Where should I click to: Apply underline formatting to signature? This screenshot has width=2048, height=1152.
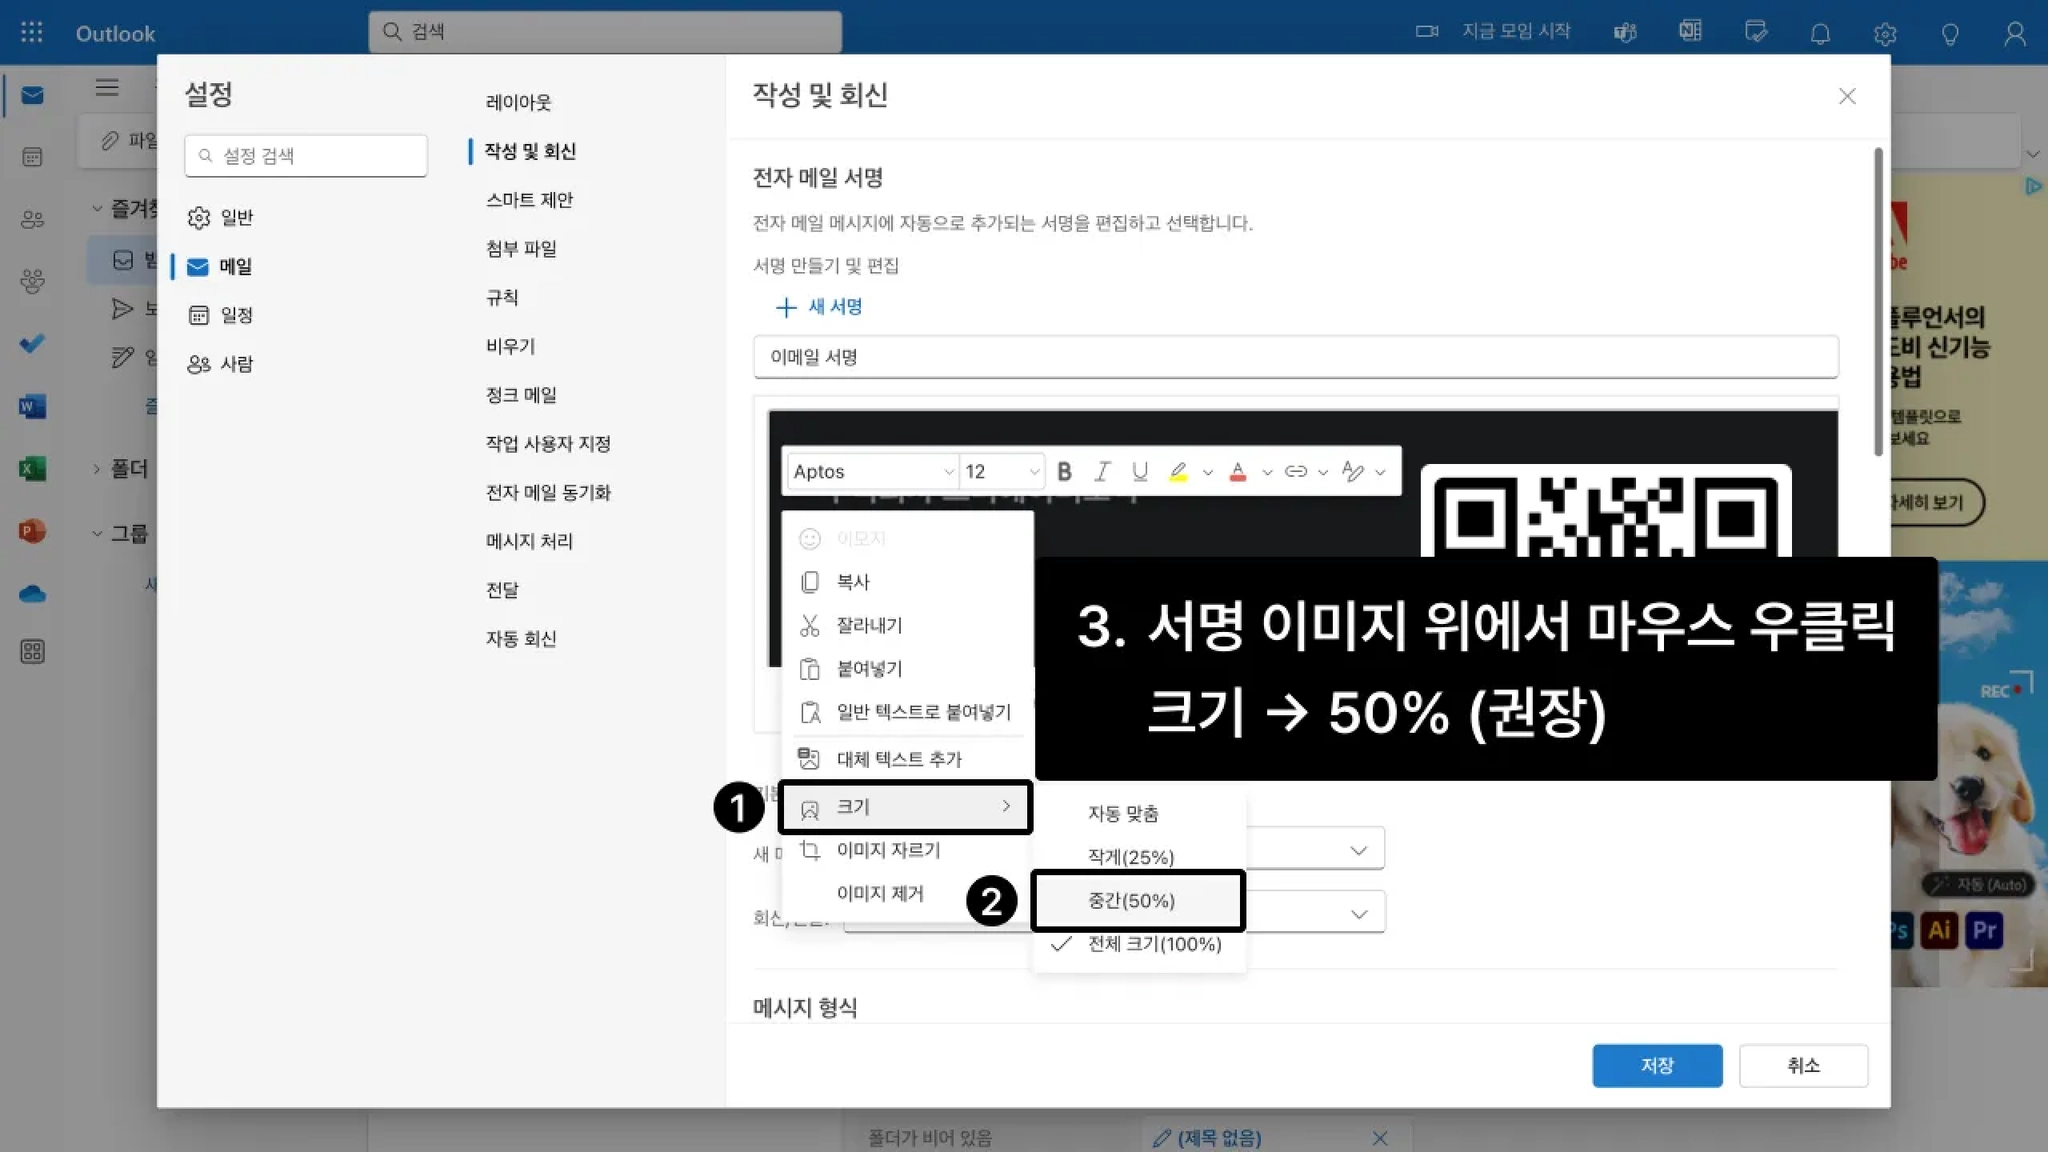pos(1139,471)
